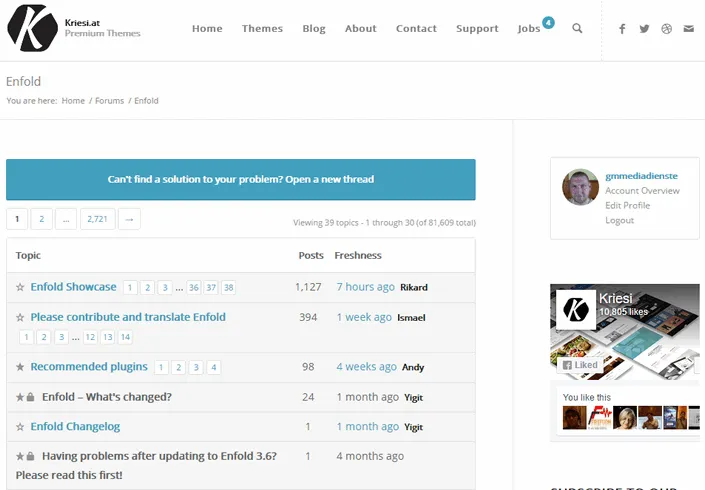Click the Logout link

tap(620, 220)
